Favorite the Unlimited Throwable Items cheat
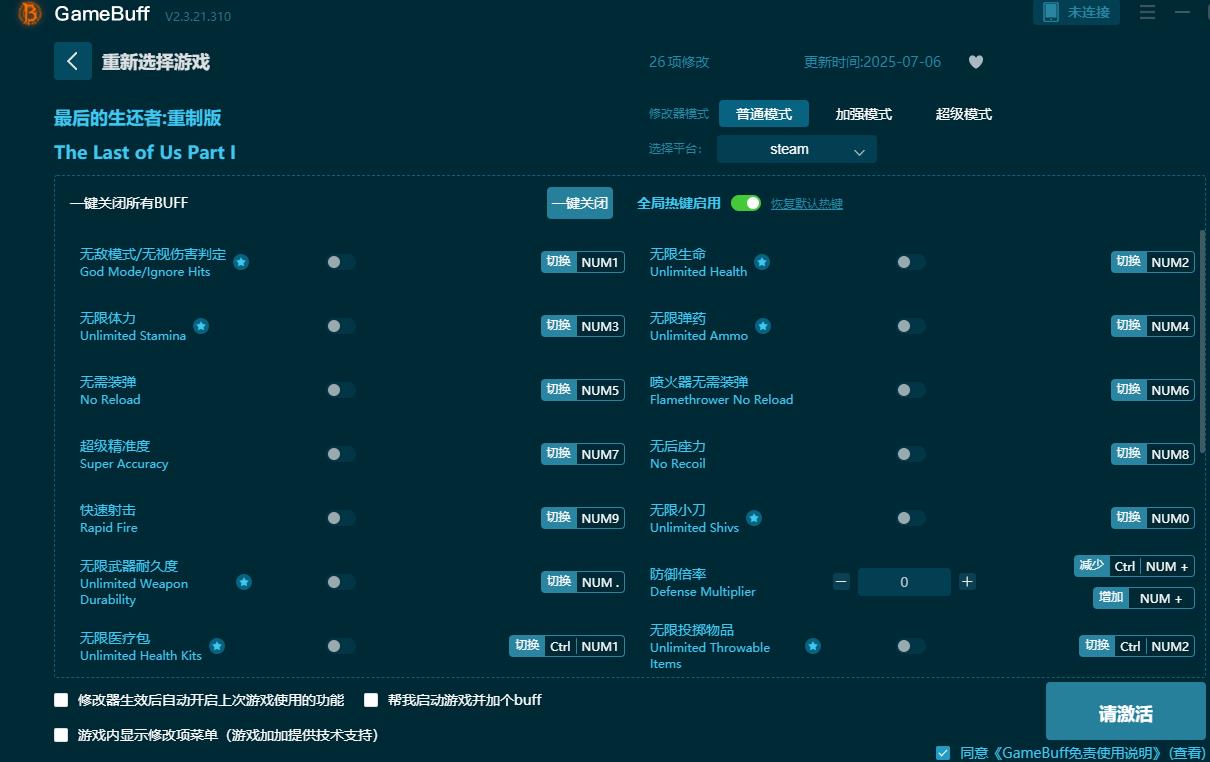This screenshot has width=1210, height=762. click(x=813, y=646)
